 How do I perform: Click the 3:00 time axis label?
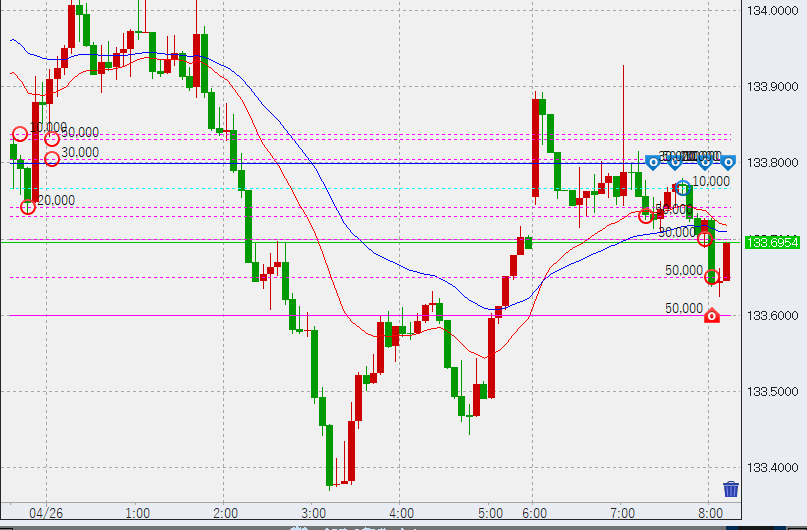[312, 510]
